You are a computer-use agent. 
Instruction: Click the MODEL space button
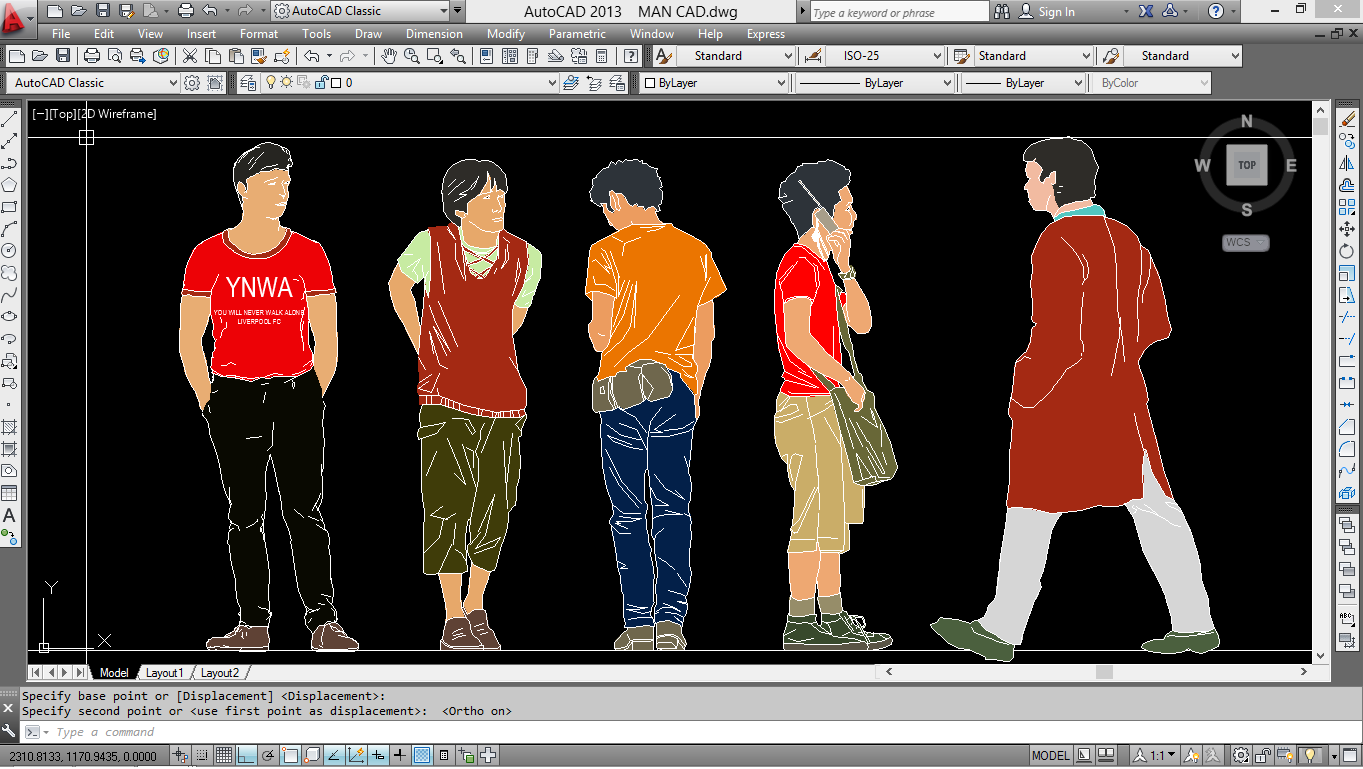(x=1050, y=755)
